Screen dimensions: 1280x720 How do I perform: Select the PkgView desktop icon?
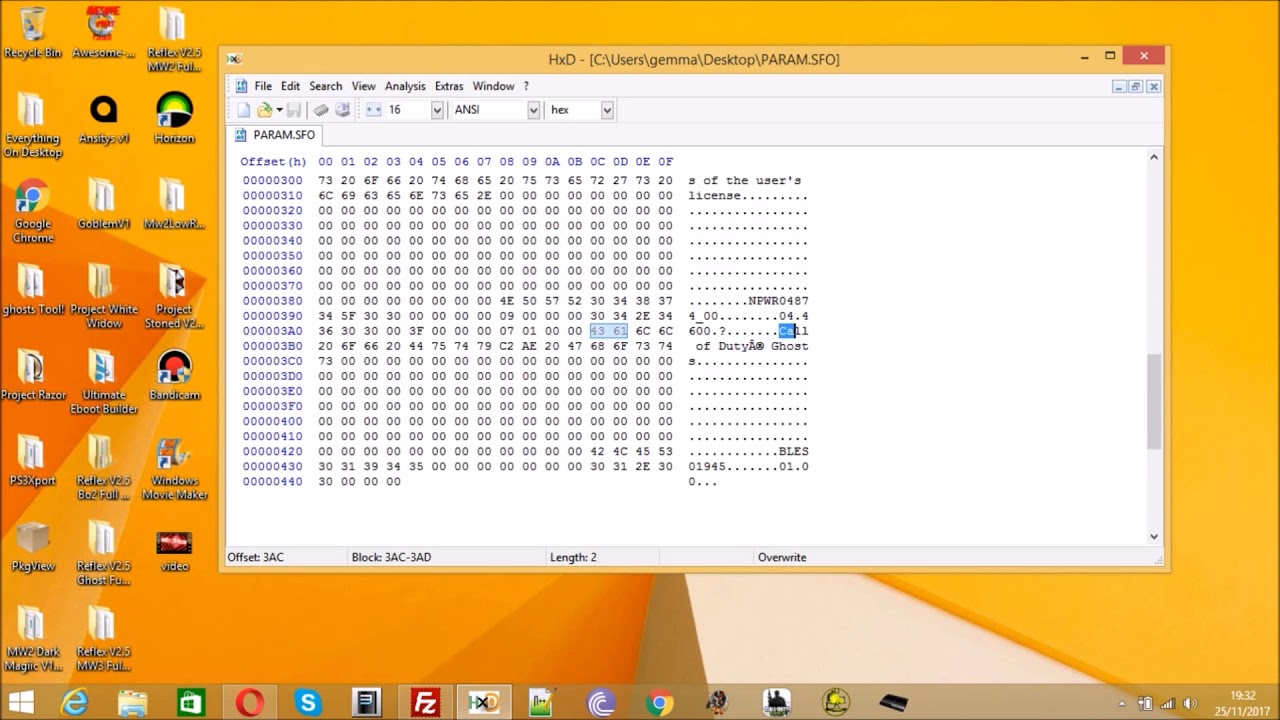(x=33, y=546)
